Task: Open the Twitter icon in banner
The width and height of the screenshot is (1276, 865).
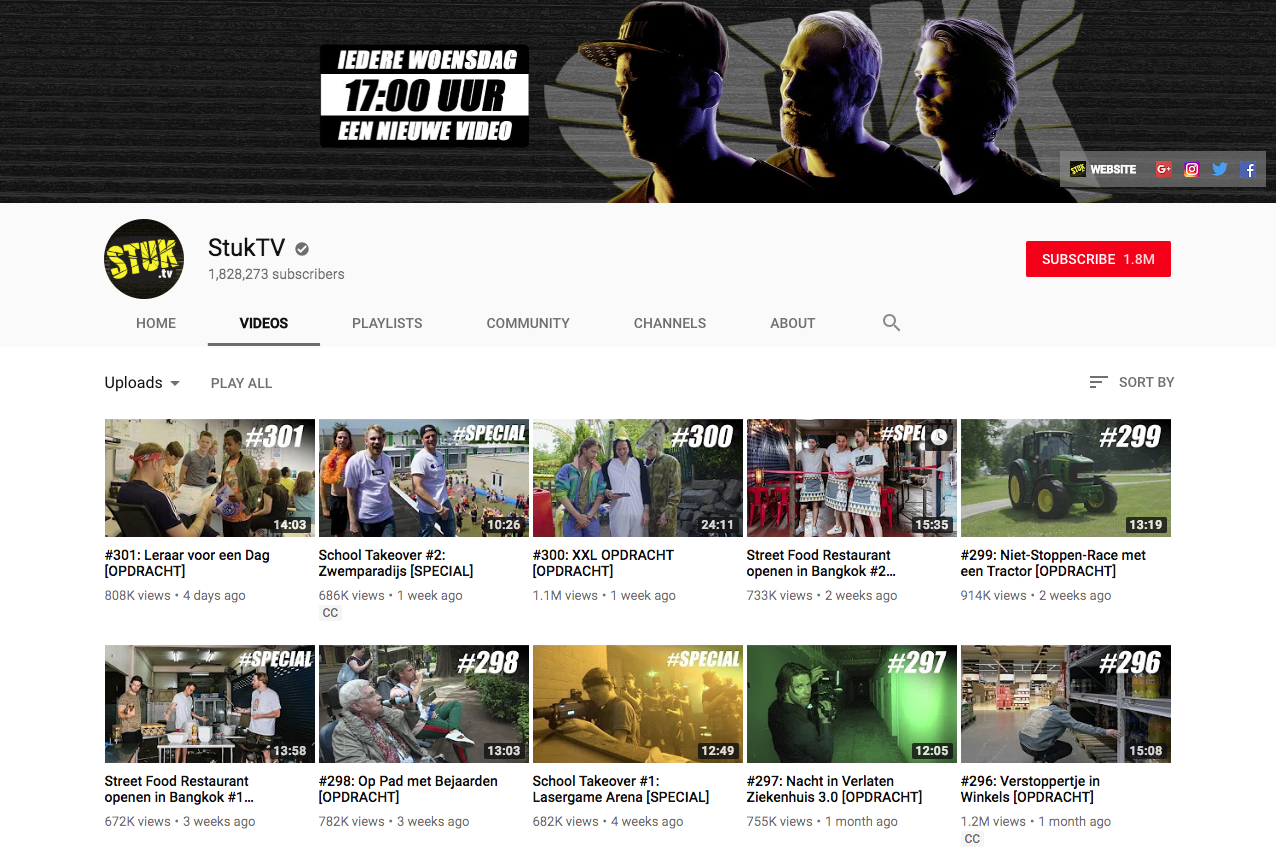Action: pos(1219,170)
